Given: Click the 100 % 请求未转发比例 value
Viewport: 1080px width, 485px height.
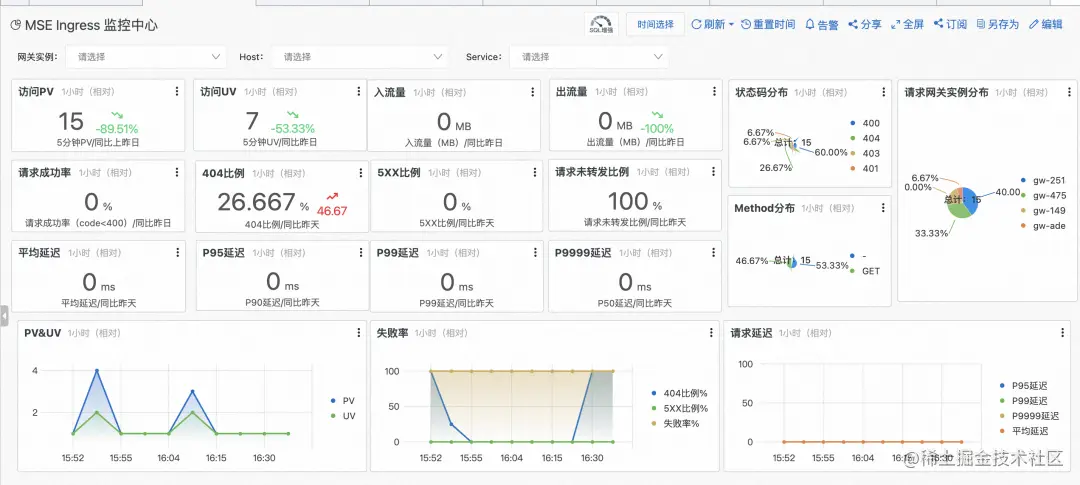Looking at the screenshot, I should point(634,201).
